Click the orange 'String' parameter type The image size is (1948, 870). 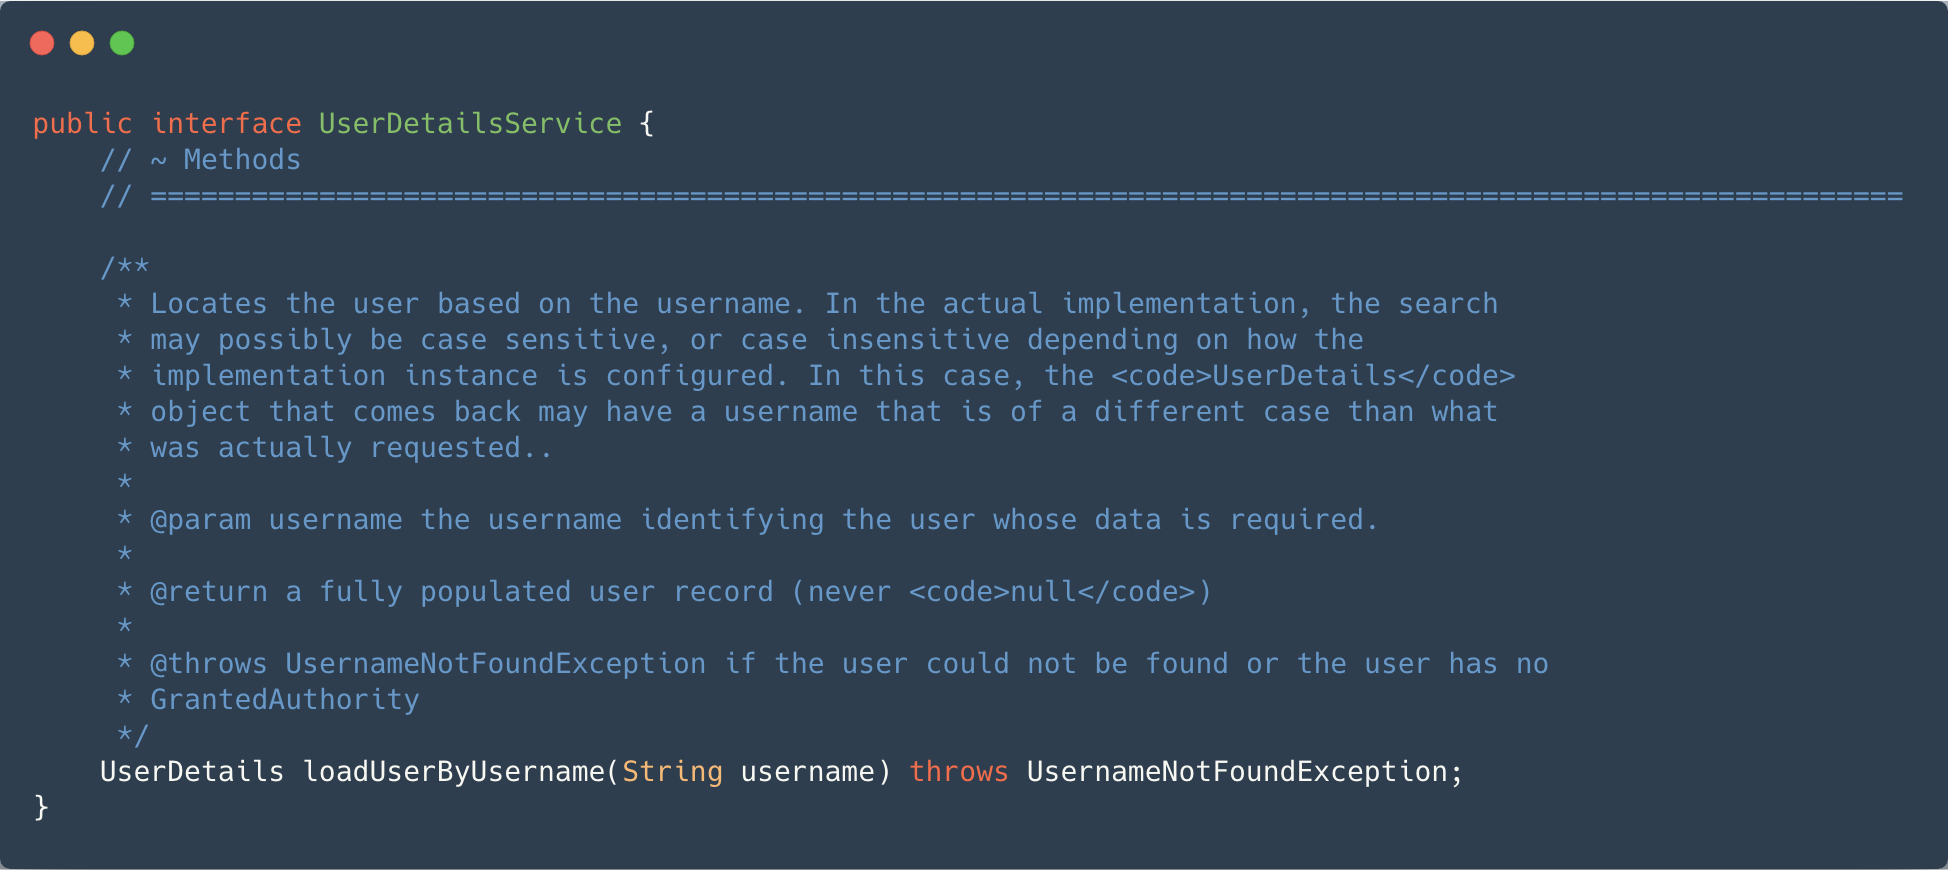coord(672,772)
